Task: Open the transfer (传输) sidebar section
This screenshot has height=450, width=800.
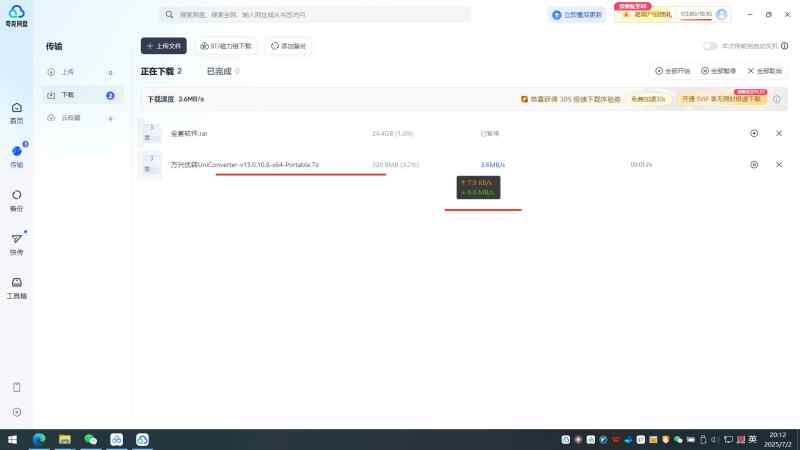Action: tap(16, 157)
